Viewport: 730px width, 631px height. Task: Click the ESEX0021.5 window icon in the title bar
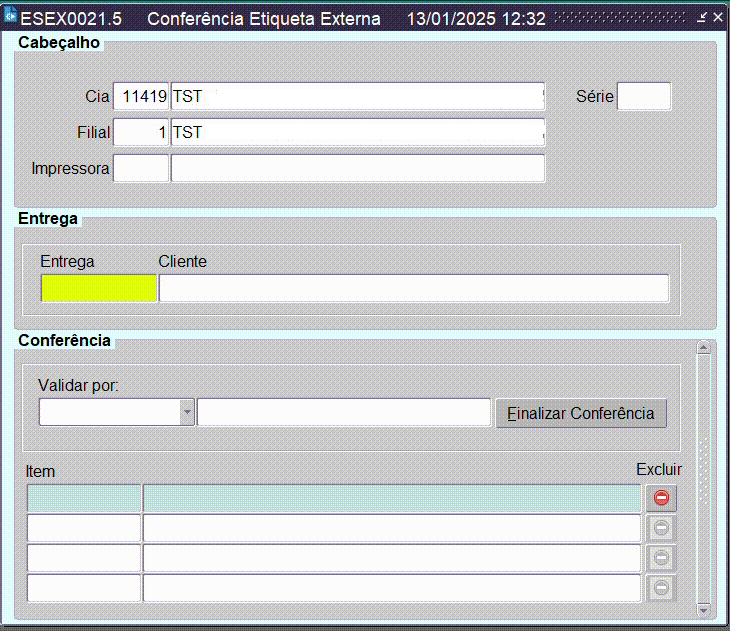pos(11,19)
